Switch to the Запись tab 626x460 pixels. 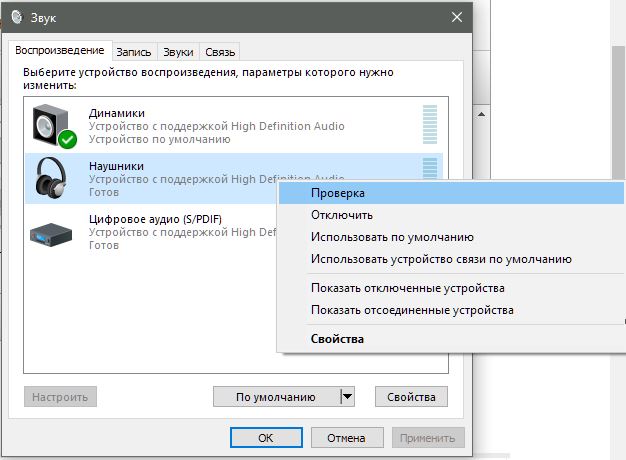(x=134, y=52)
